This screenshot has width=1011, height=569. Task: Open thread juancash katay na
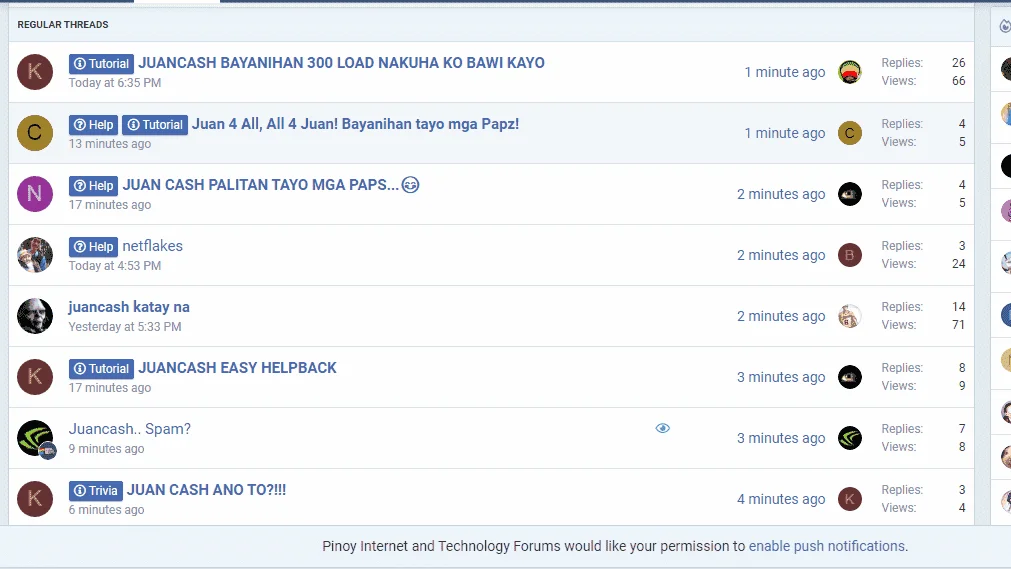[x=129, y=307]
